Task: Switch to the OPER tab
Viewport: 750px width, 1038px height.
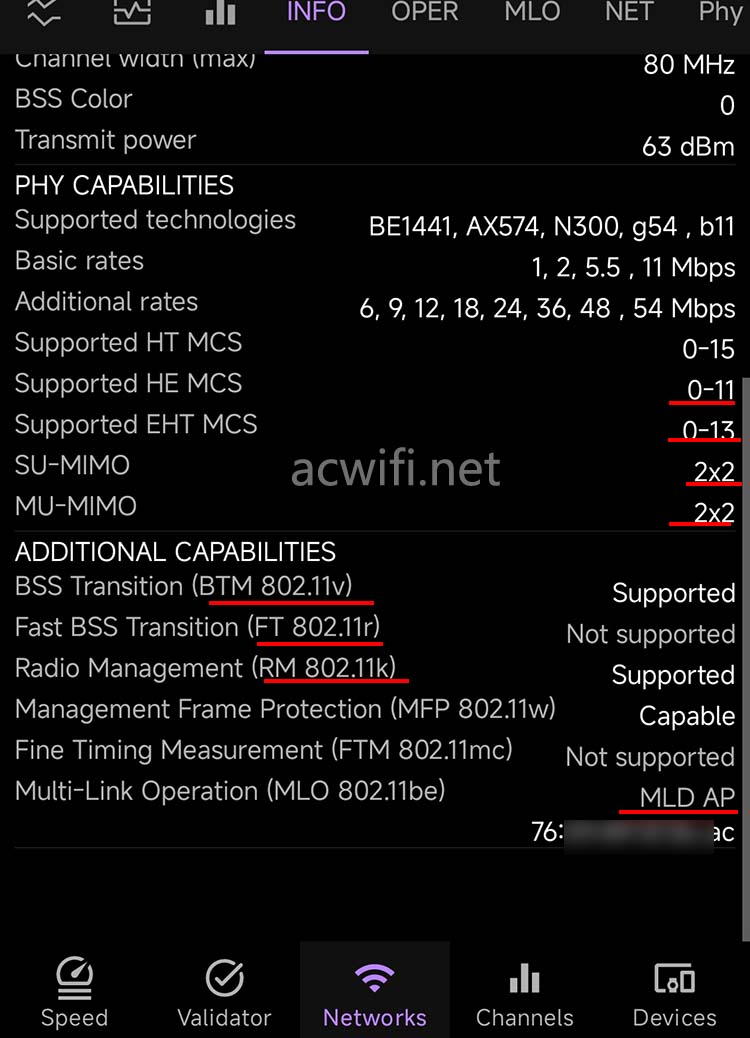Action: [x=424, y=12]
